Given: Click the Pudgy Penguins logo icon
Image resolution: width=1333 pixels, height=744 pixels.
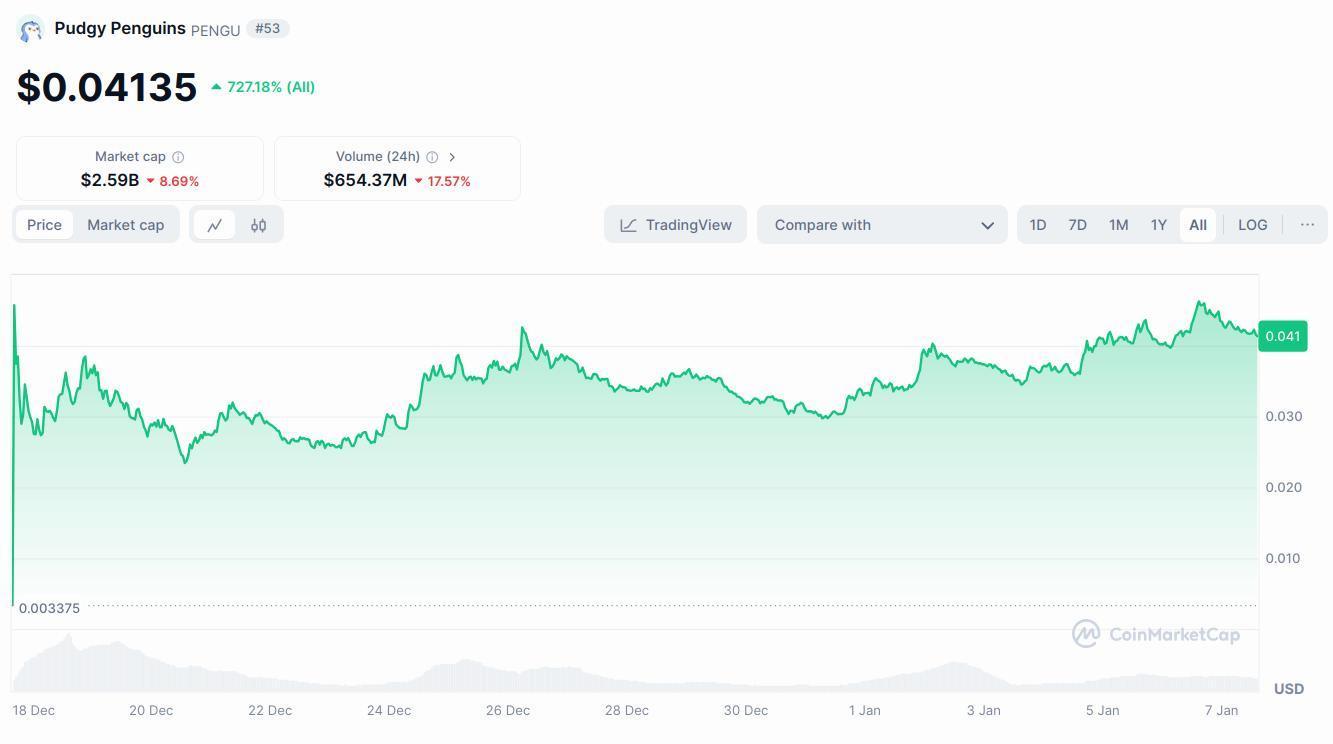Looking at the screenshot, I should tap(31, 30).
